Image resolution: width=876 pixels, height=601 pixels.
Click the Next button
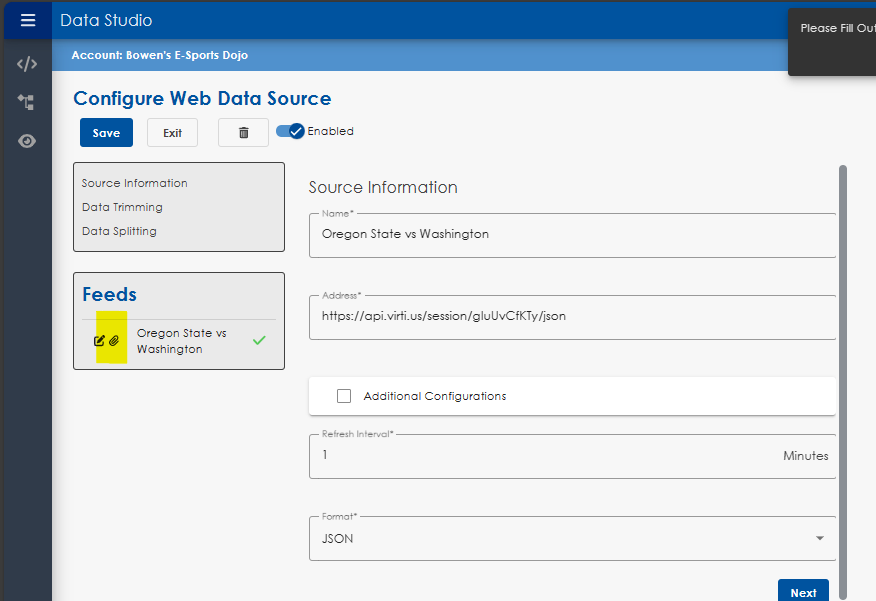pos(803,592)
